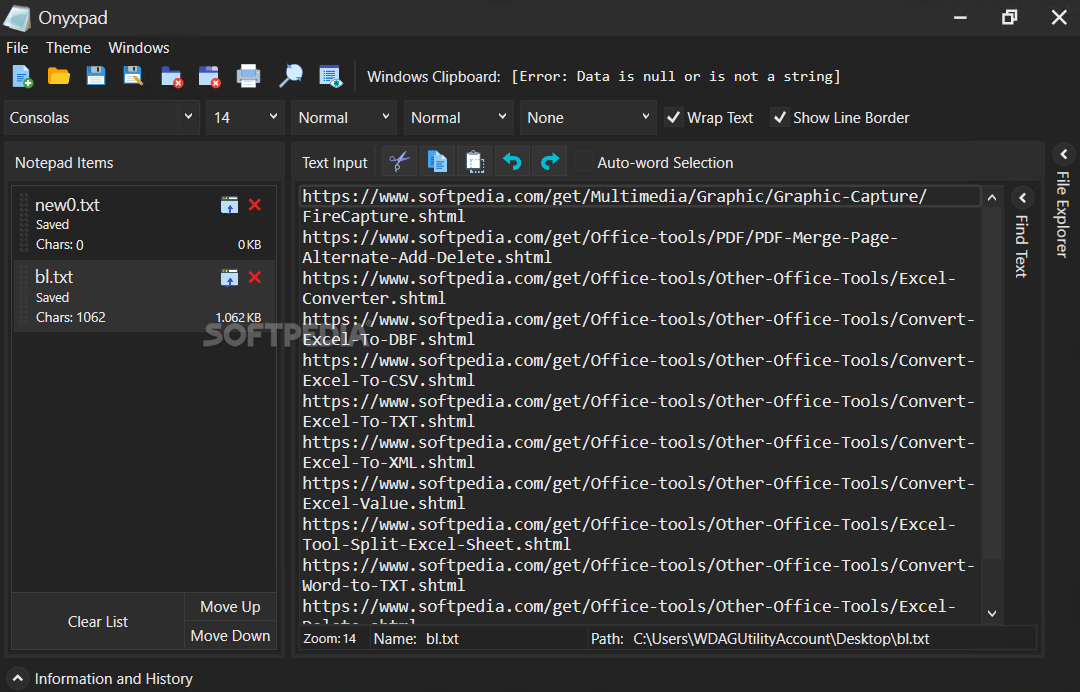Open the Windows menu
The height and width of the screenshot is (692, 1080).
click(138, 48)
